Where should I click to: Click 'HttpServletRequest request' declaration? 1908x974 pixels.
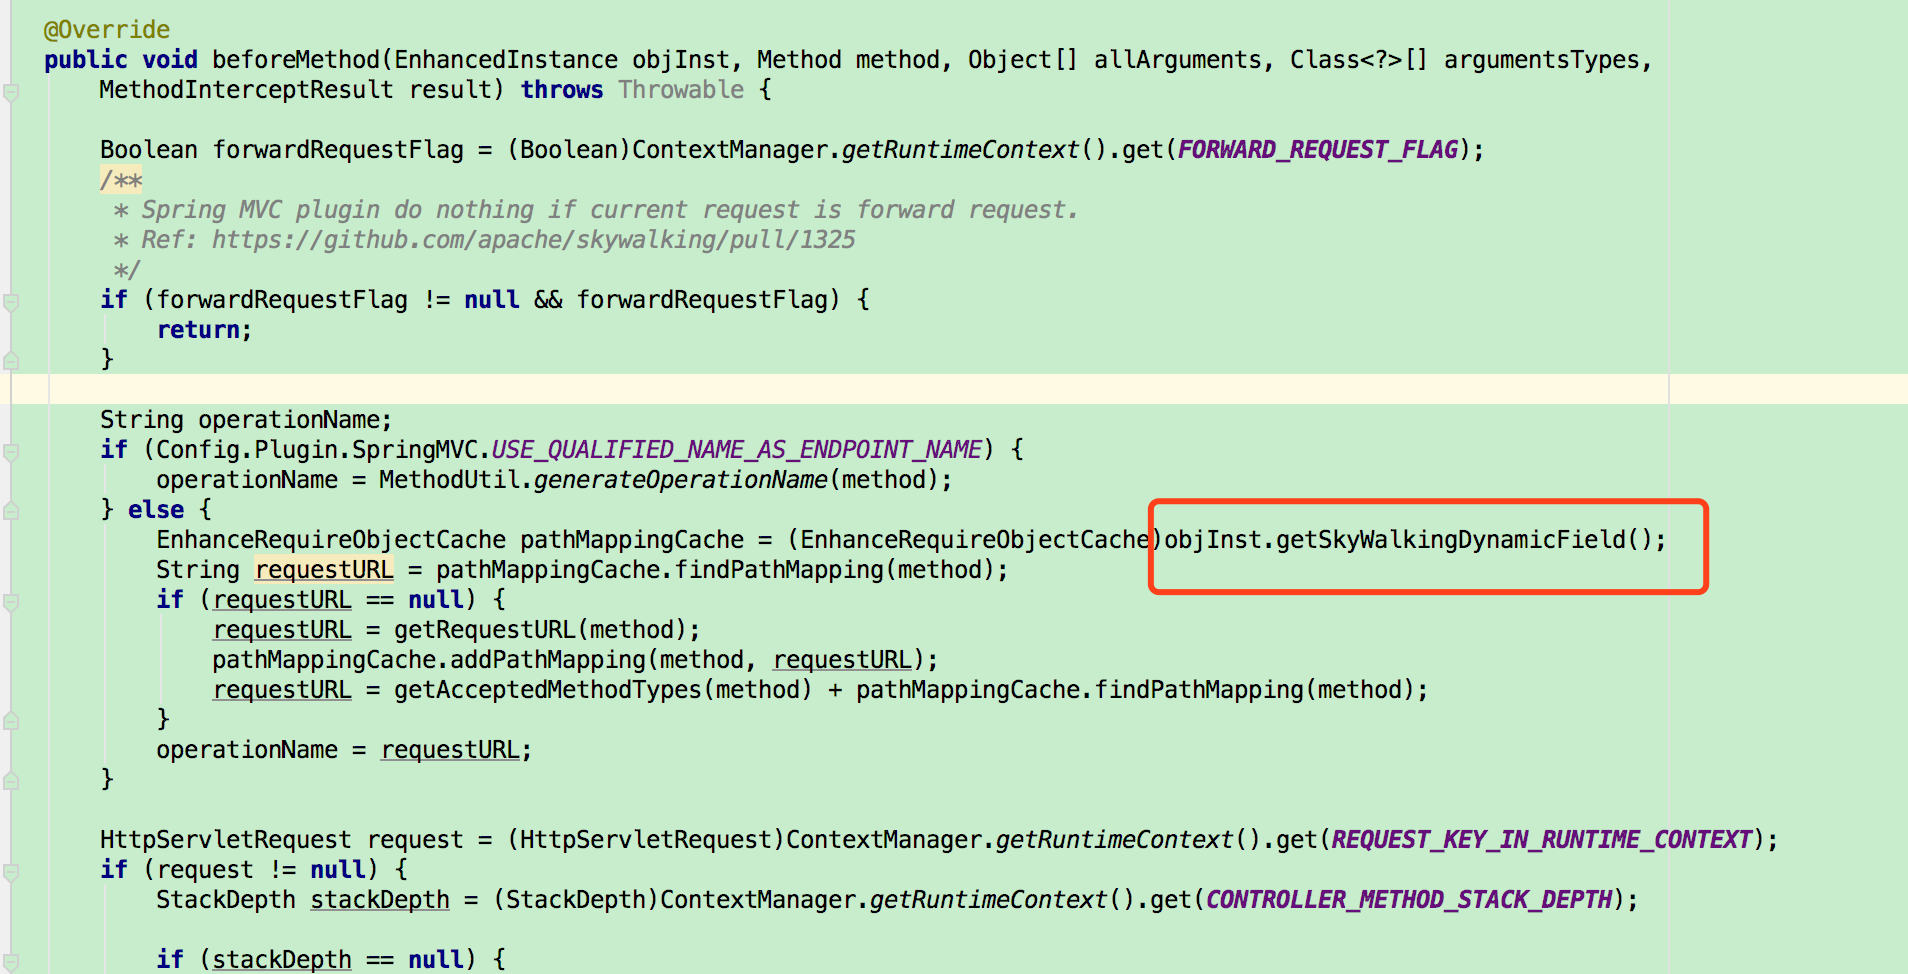coord(282,840)
